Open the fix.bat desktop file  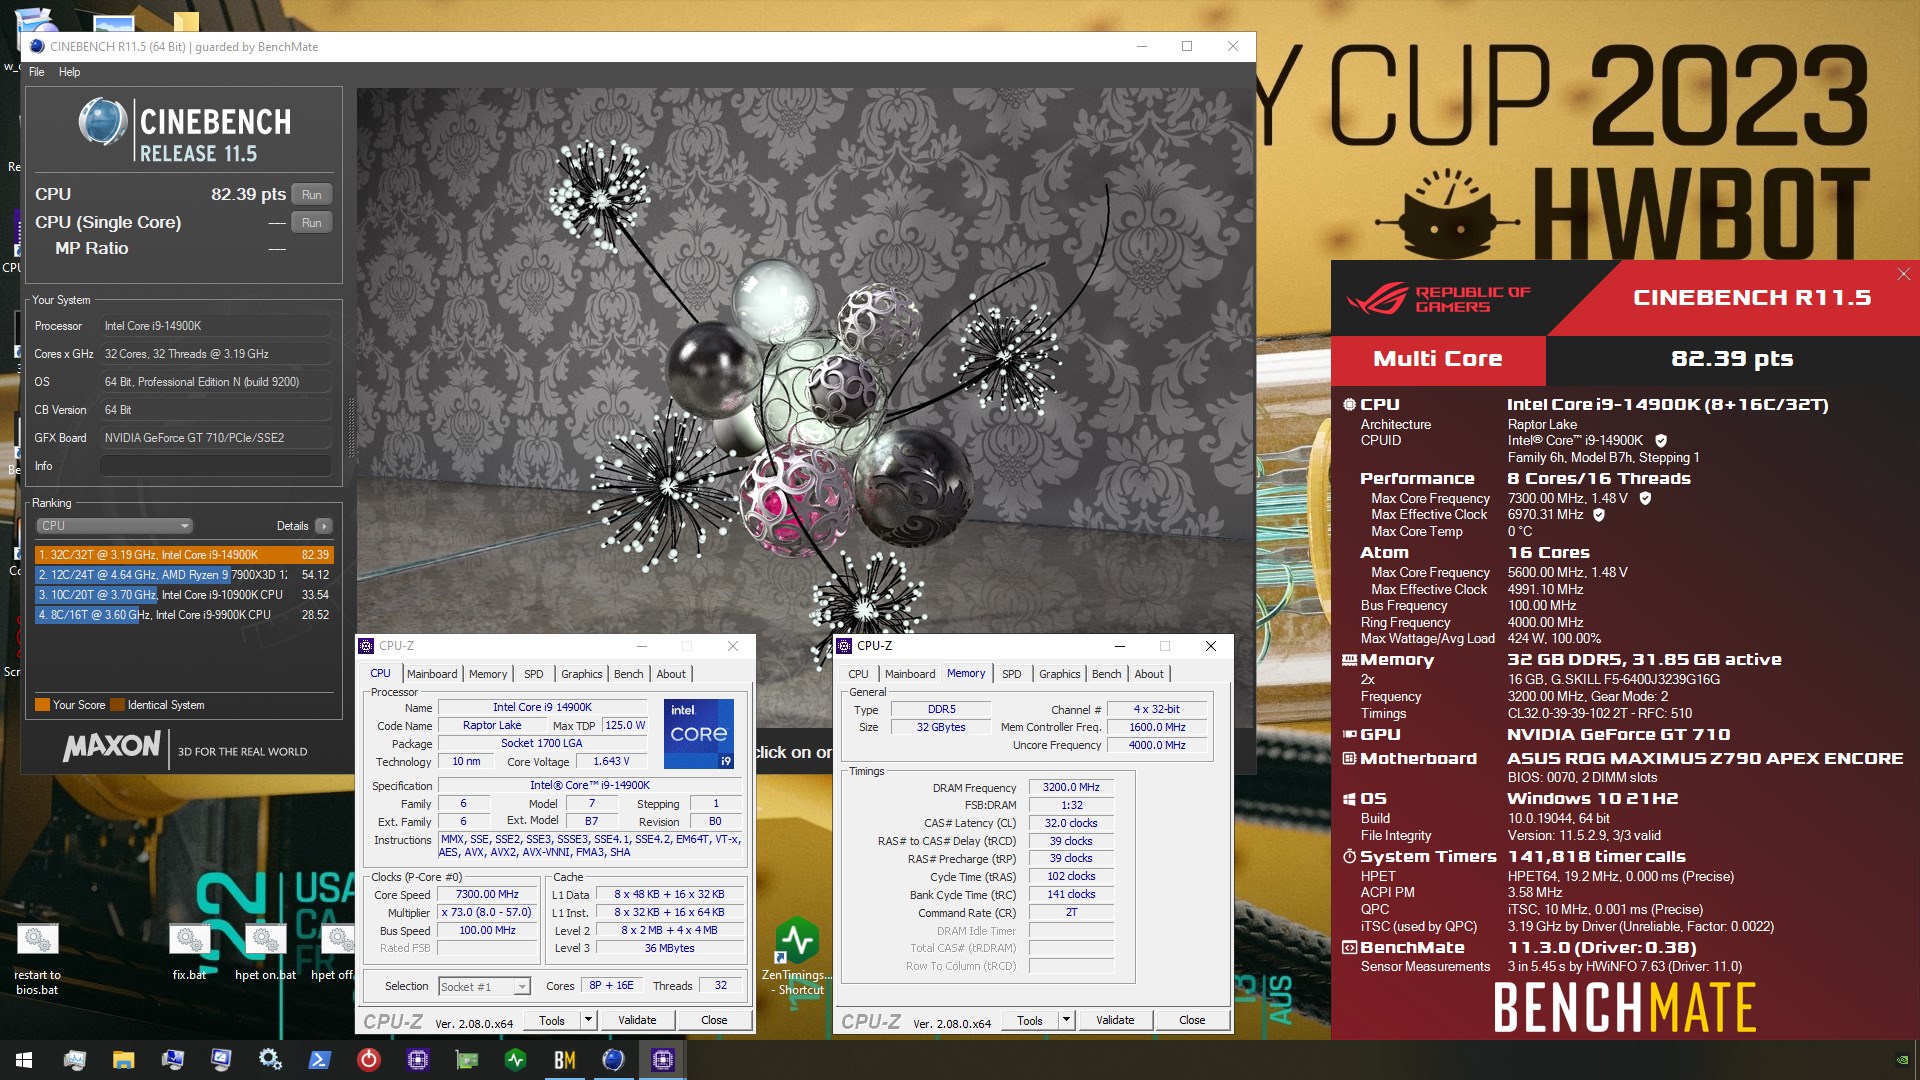point(189,952)
